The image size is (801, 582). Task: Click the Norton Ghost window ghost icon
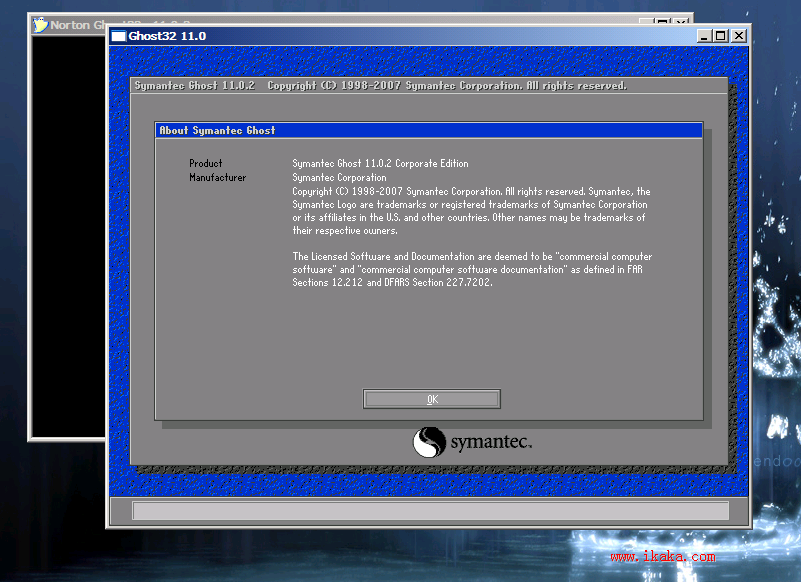pos(40,25)
